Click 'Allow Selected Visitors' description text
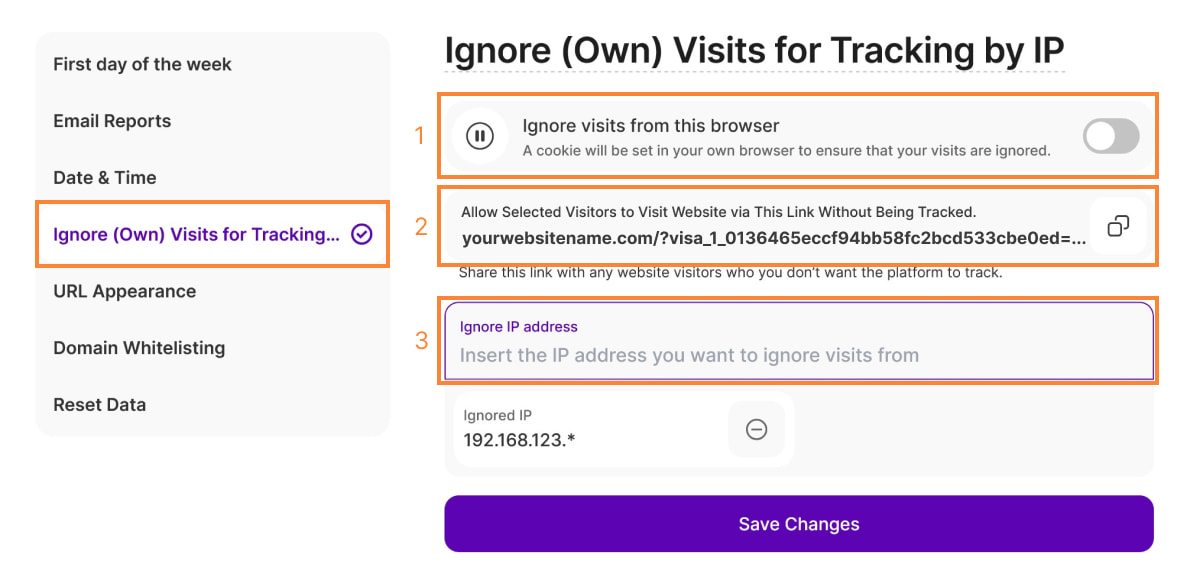1200x585 pixels. [718, 212]
